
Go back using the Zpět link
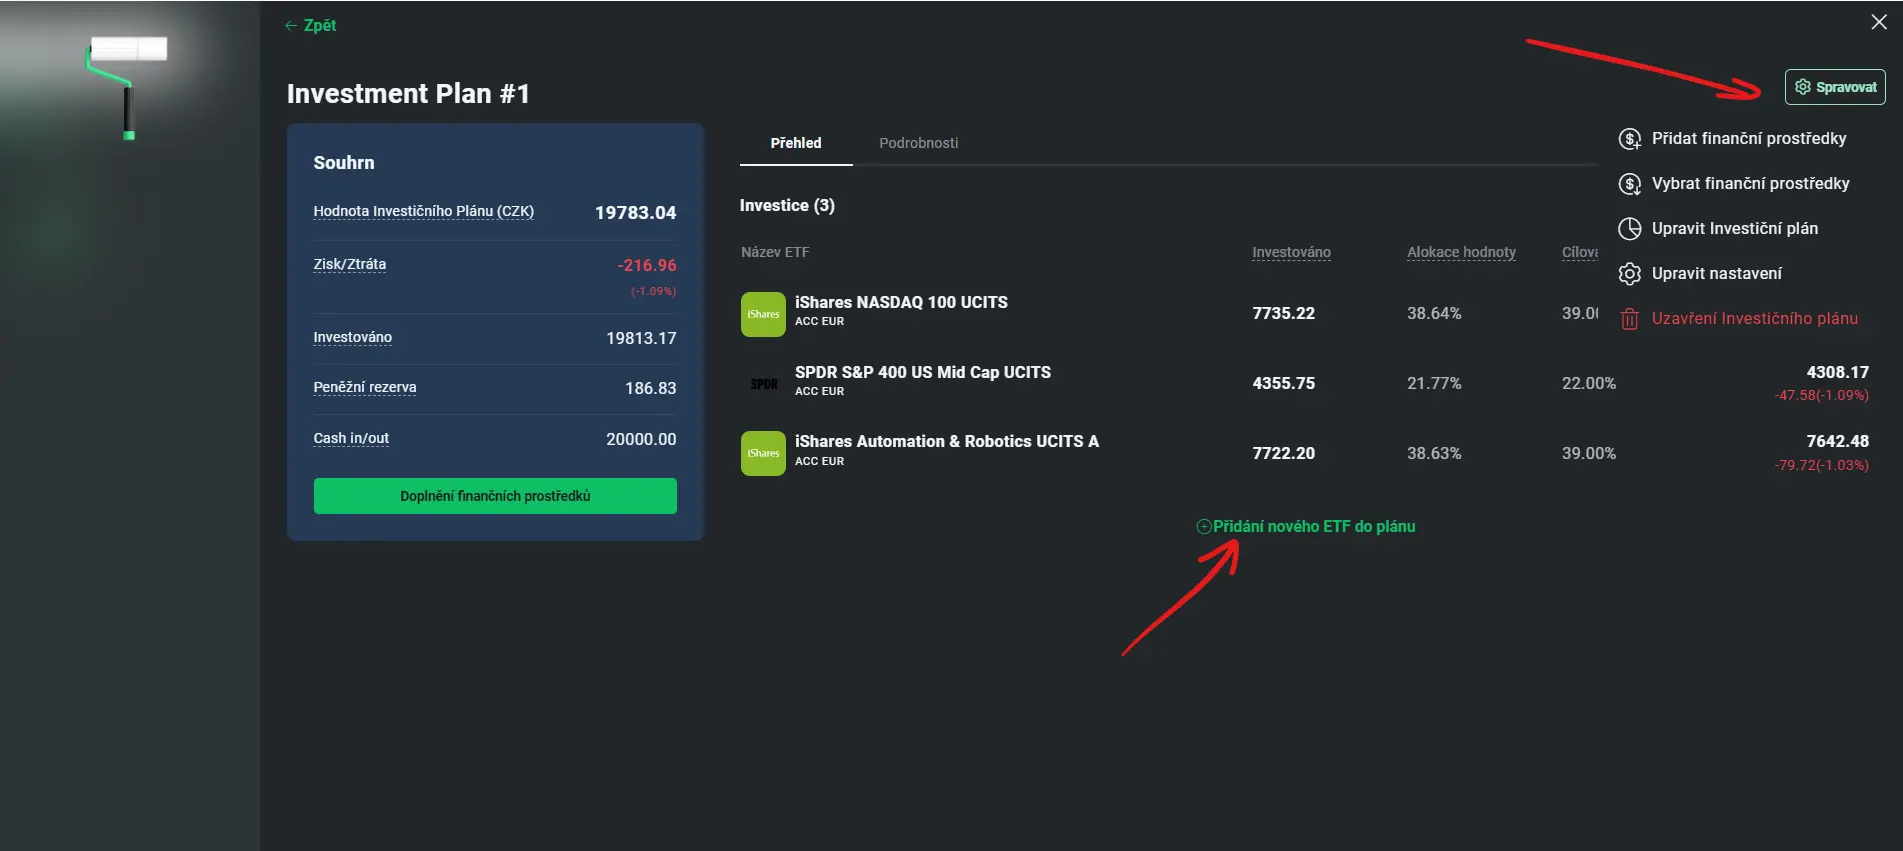tap(310, 25)
